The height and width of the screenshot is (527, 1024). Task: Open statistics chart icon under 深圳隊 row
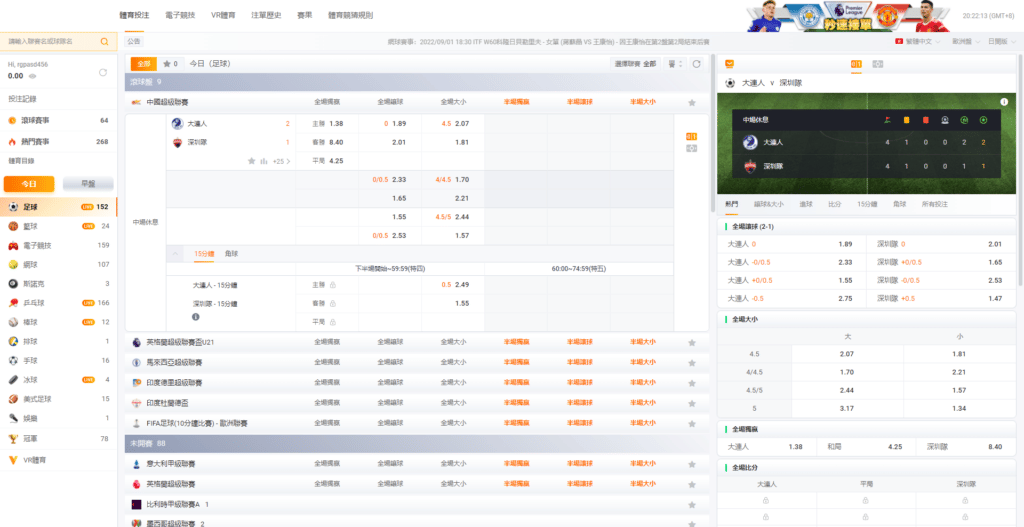click(x=264, y=160)
